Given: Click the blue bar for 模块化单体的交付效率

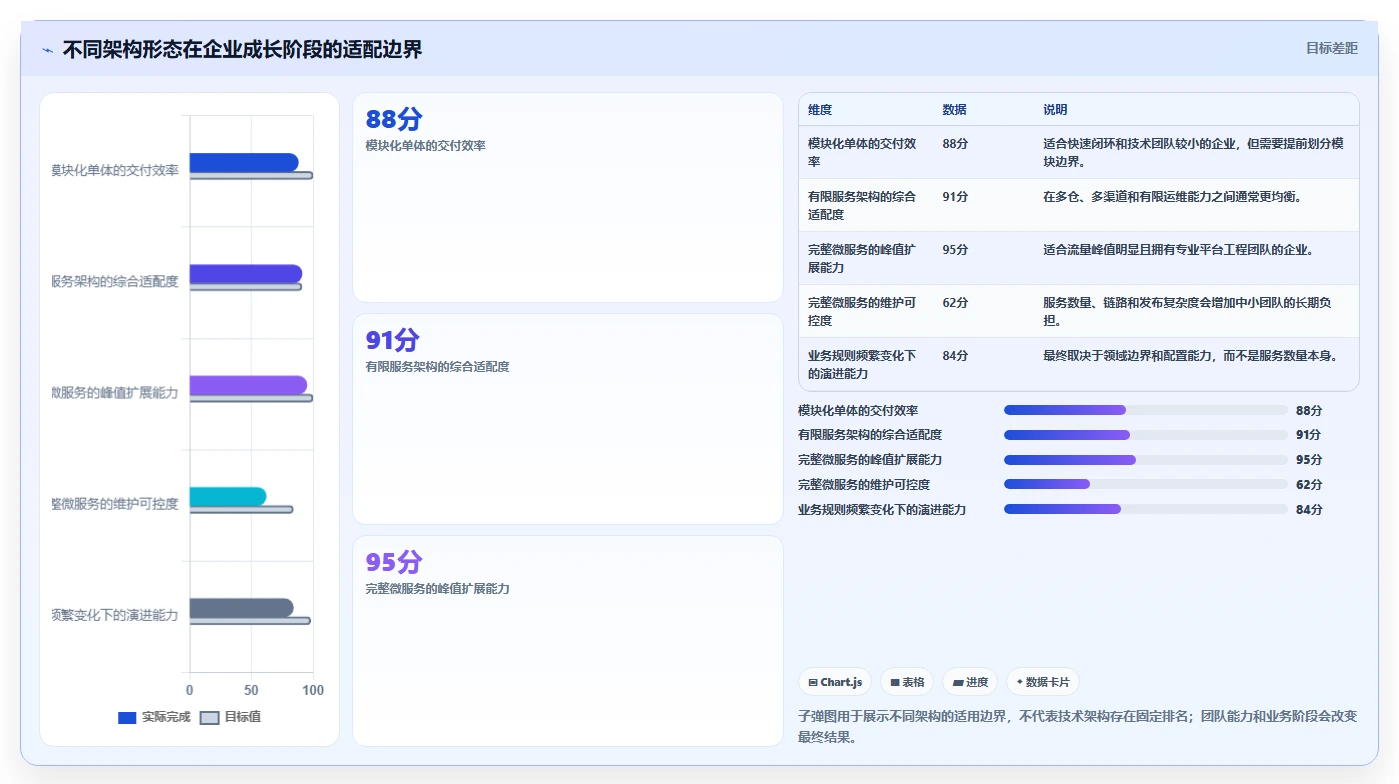Looking at the screenshot, I should tap(244, 162).
